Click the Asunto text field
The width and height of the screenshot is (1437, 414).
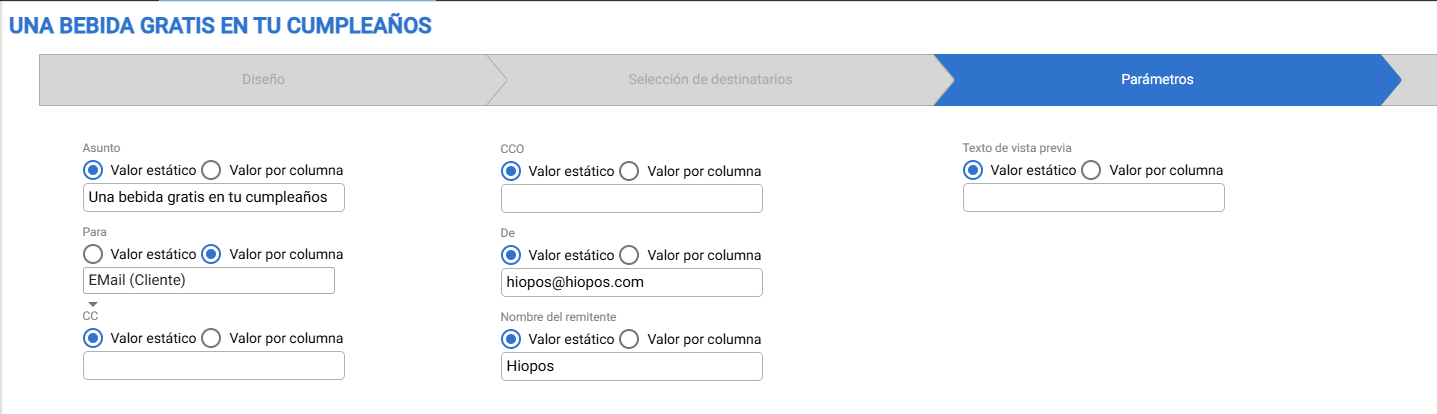click(x=214, y=197)
